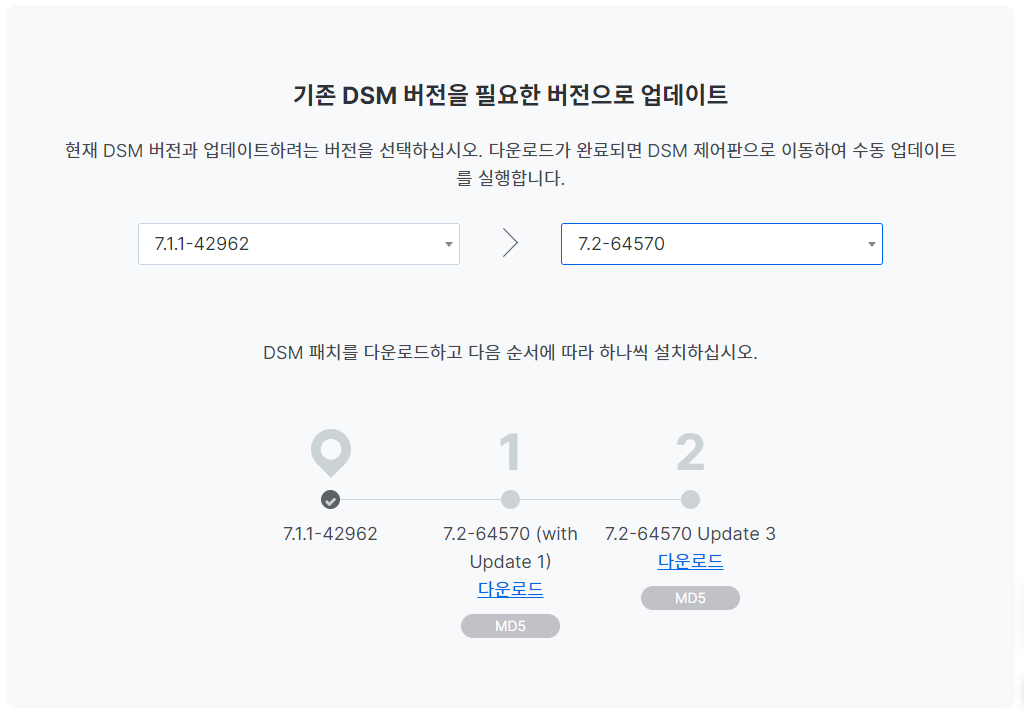The image size is (1024, 715).
Task: Click the MD5 button under step 1 download
Action: tap(510, 625)
